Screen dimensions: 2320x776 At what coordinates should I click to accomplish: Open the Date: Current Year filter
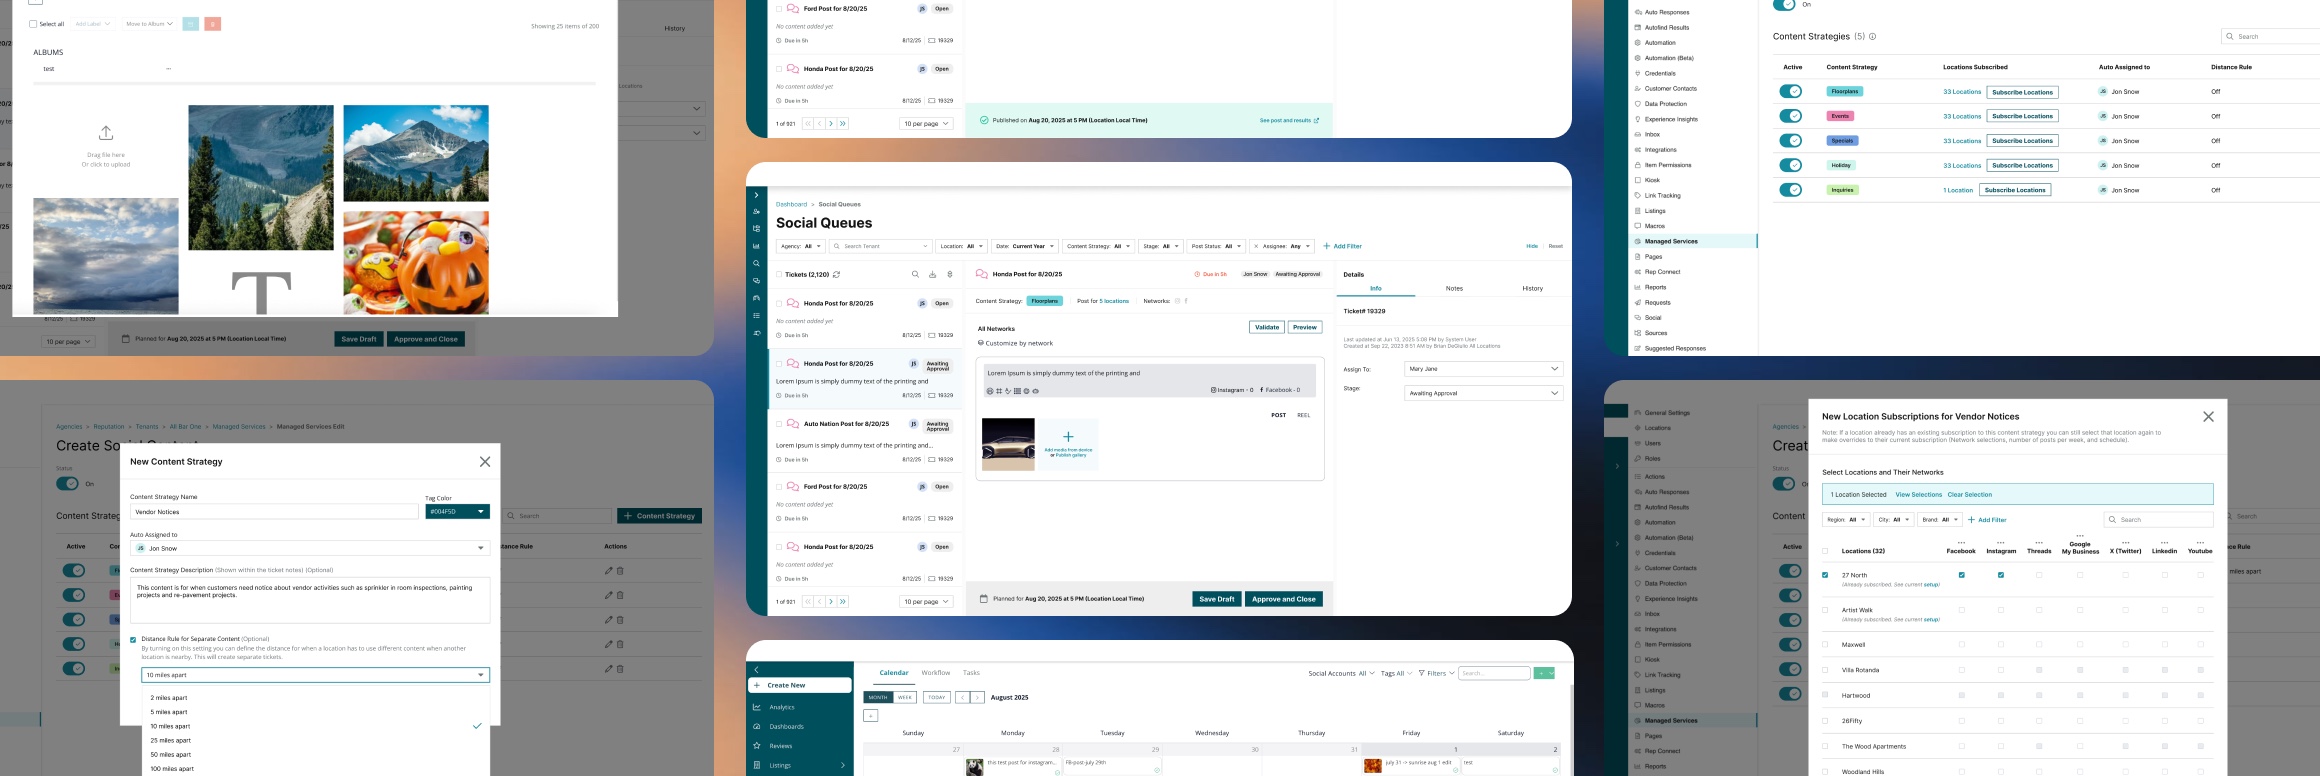1025,246
